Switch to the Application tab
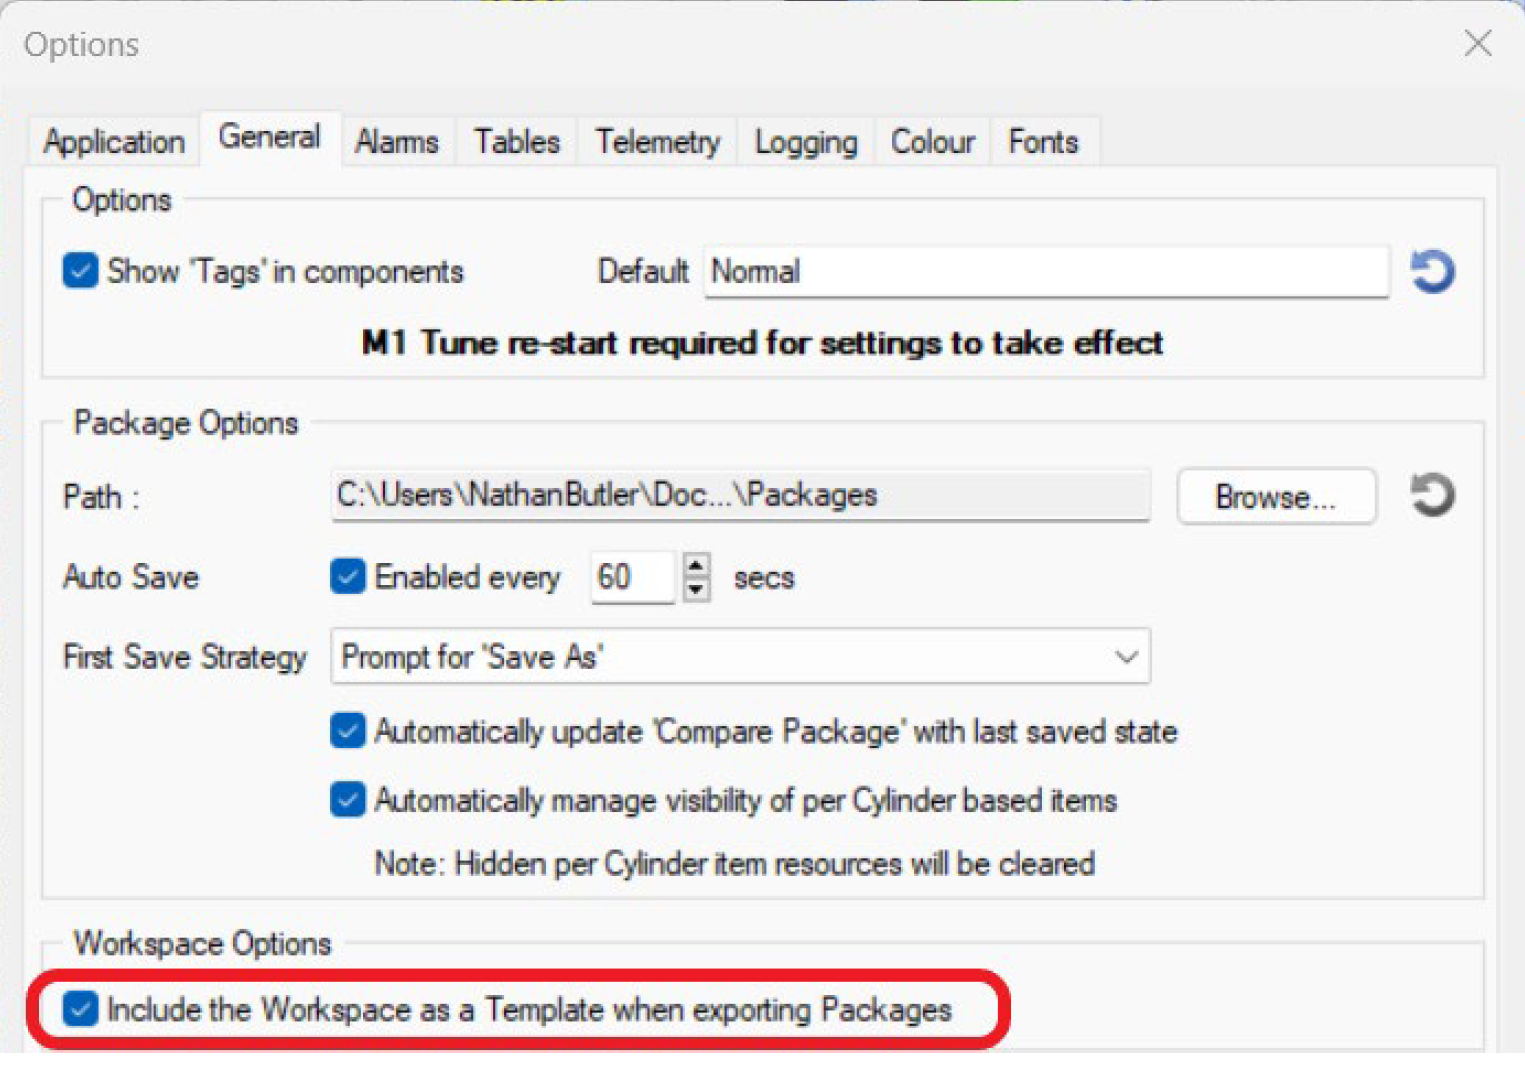 (x=114, y=142)
